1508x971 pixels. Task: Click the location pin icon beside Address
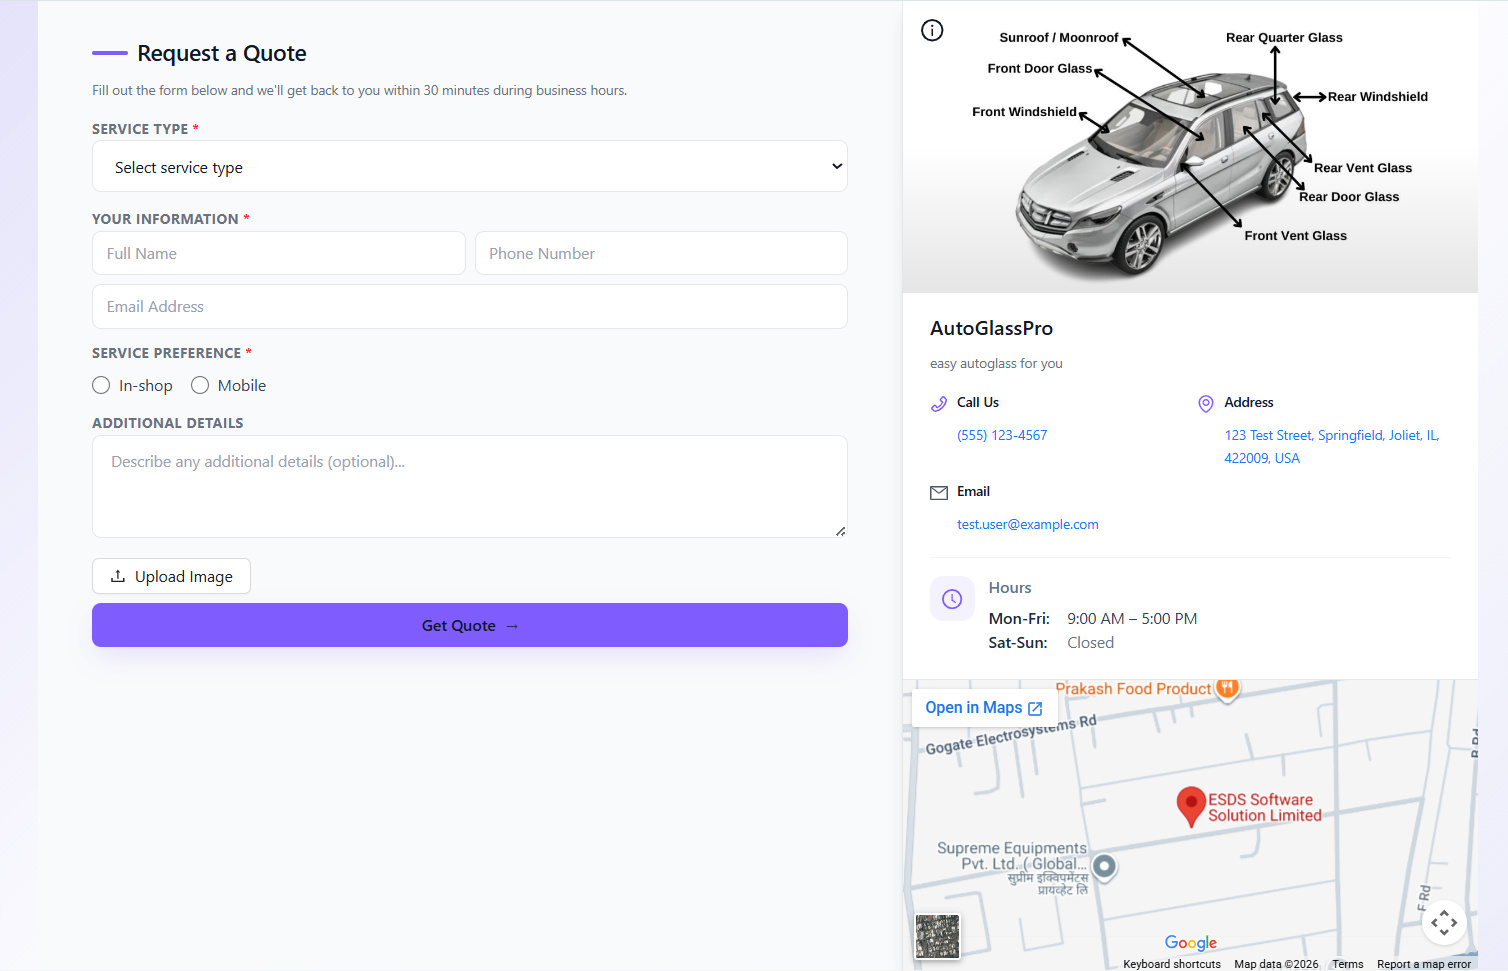pyautogui.click(x=1206, y=404)
